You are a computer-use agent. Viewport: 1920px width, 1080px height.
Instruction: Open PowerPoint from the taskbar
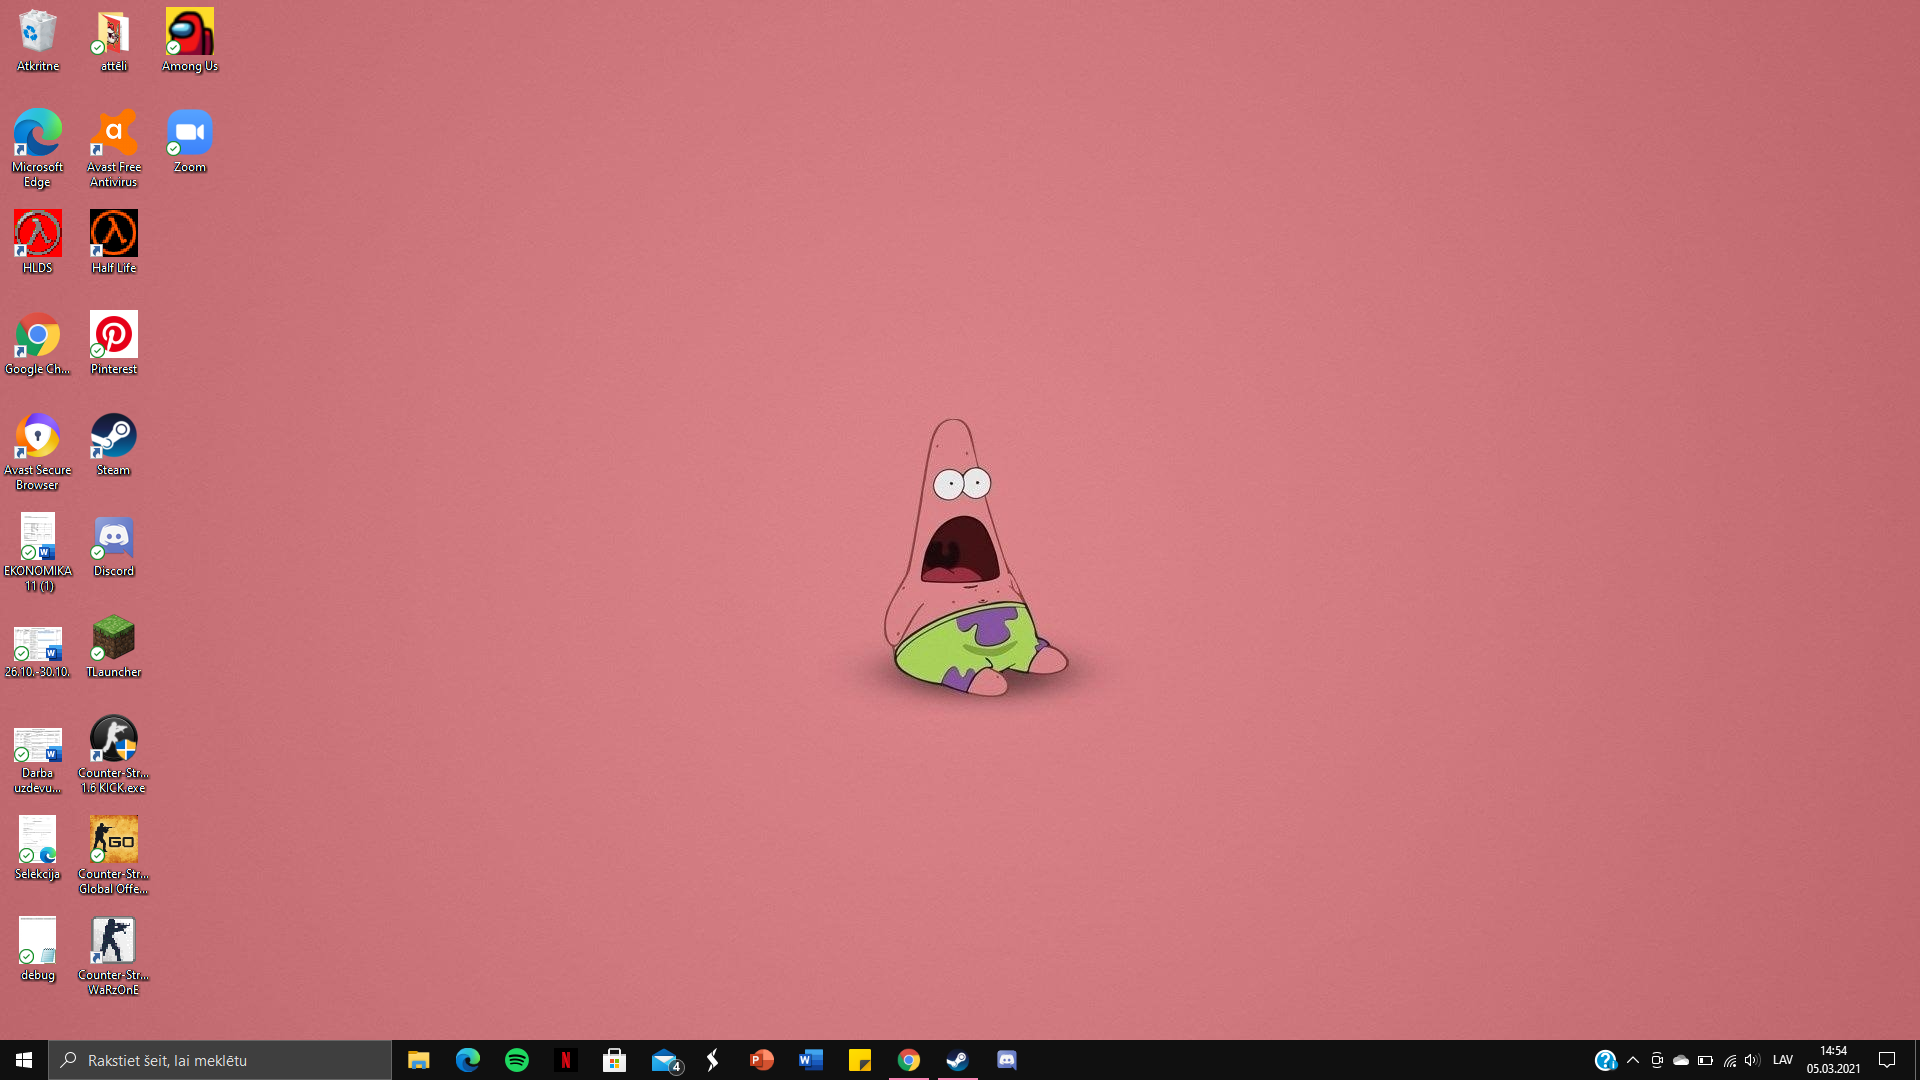[x=761, y=1060]
